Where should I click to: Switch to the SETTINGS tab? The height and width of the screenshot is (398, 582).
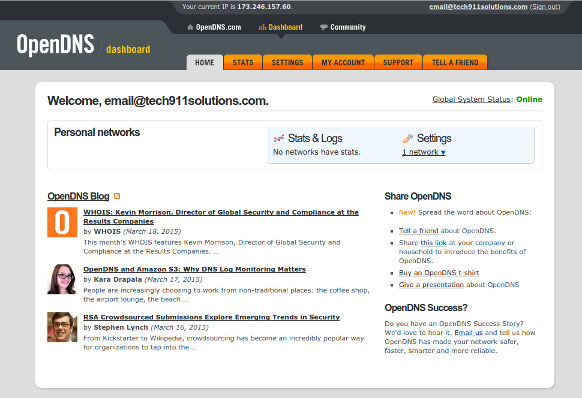click(287, 62)
